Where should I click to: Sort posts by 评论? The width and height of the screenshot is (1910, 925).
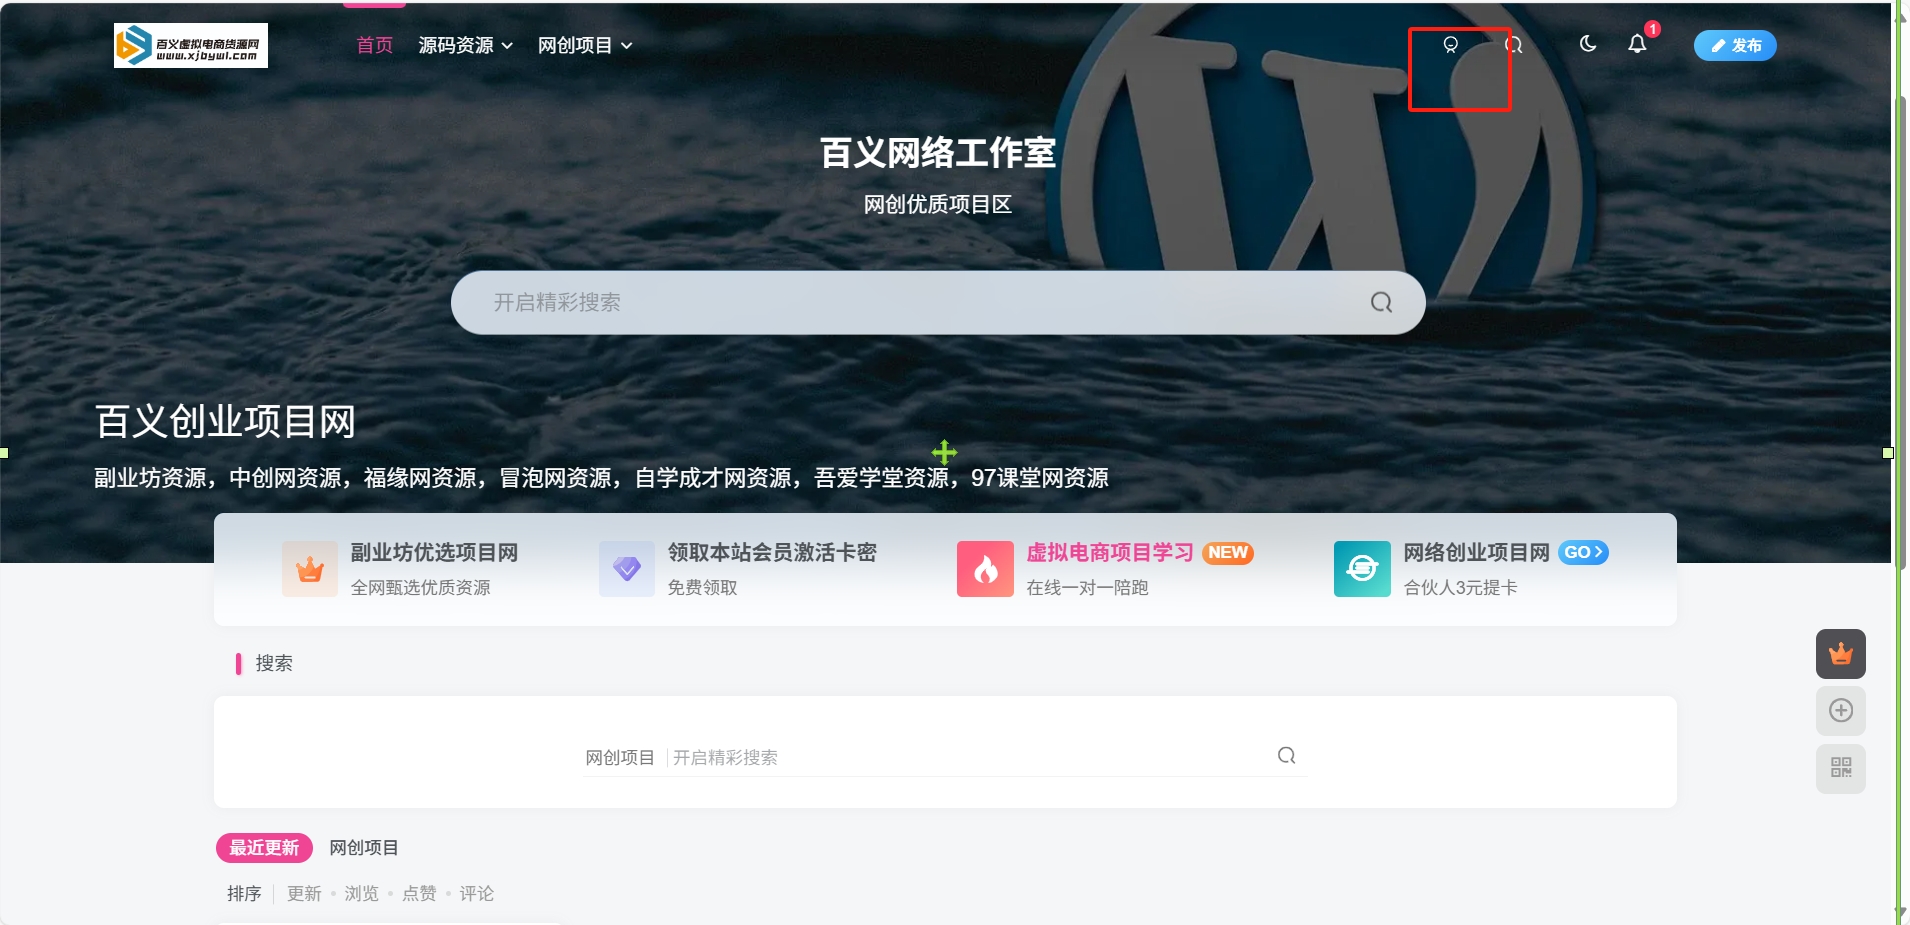pos(477,894)
